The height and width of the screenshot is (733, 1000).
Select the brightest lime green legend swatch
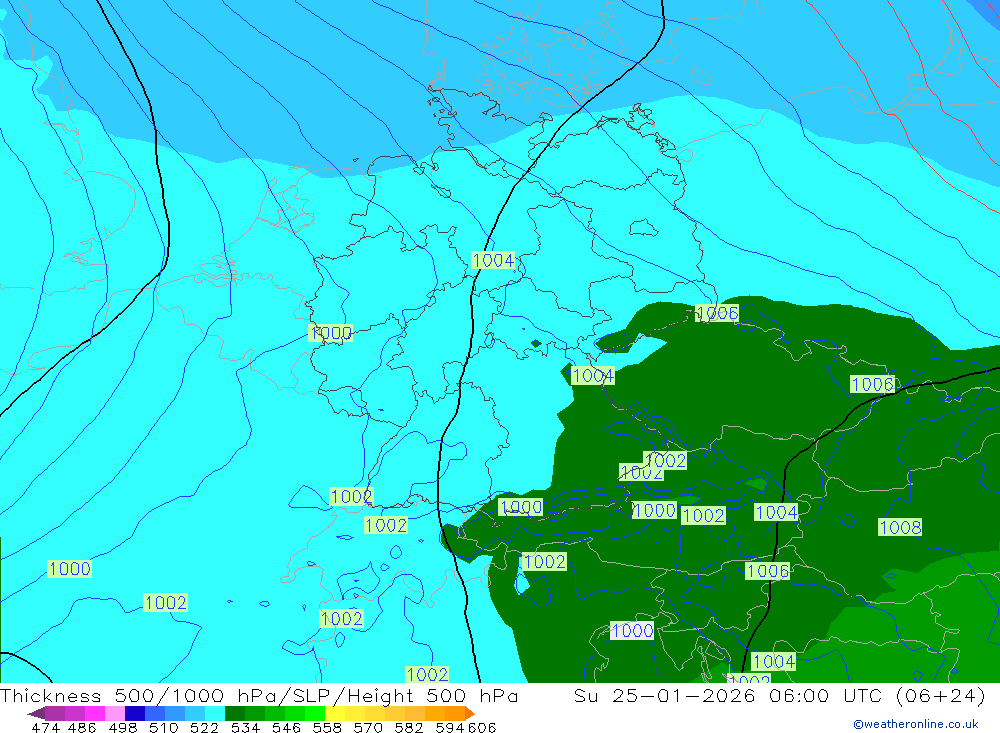tap(315, 713)
